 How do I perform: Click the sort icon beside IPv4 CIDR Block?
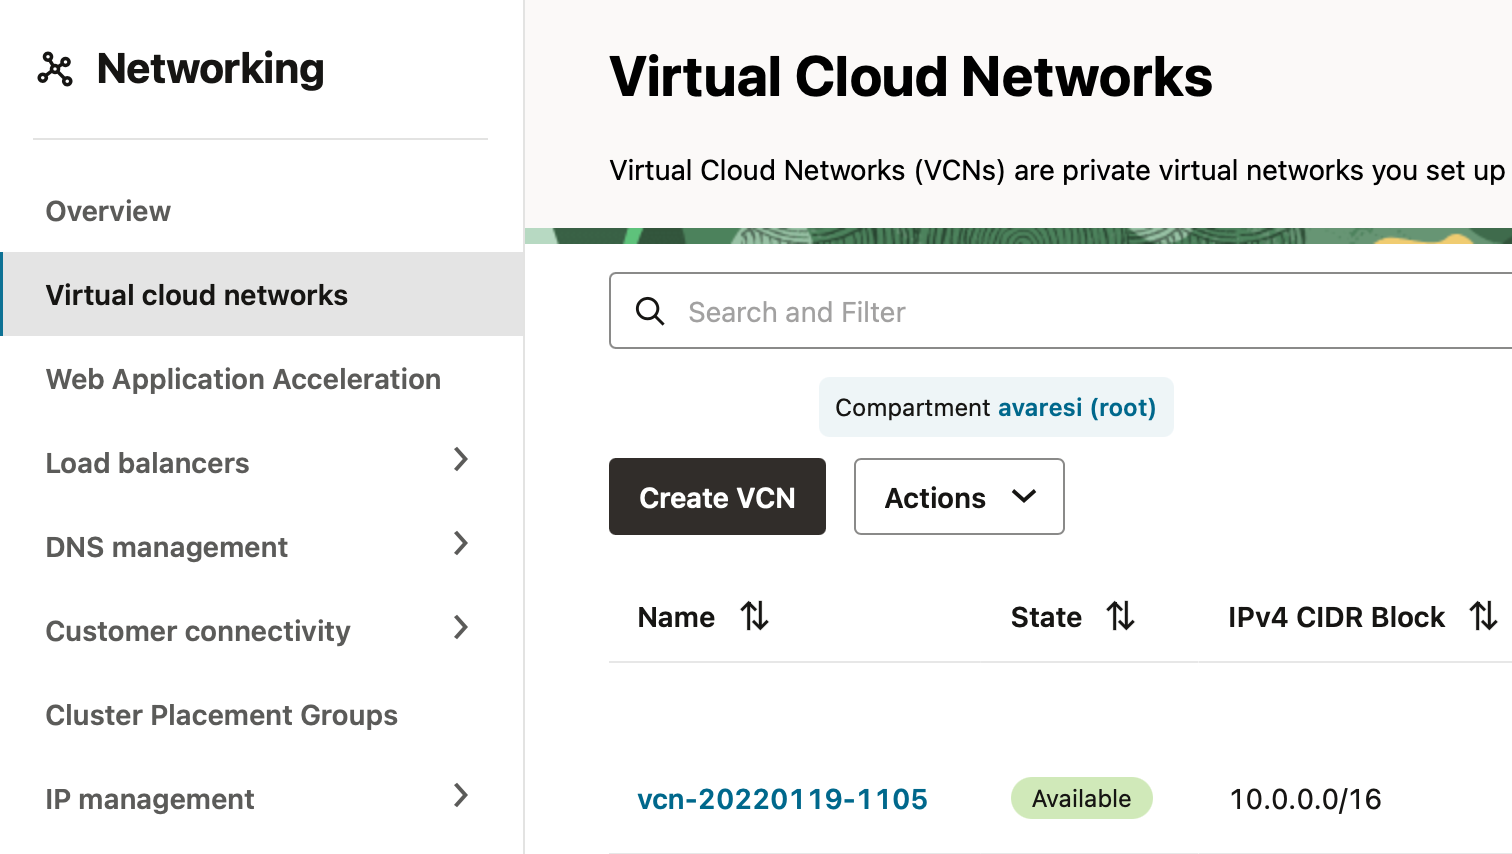1484,617
